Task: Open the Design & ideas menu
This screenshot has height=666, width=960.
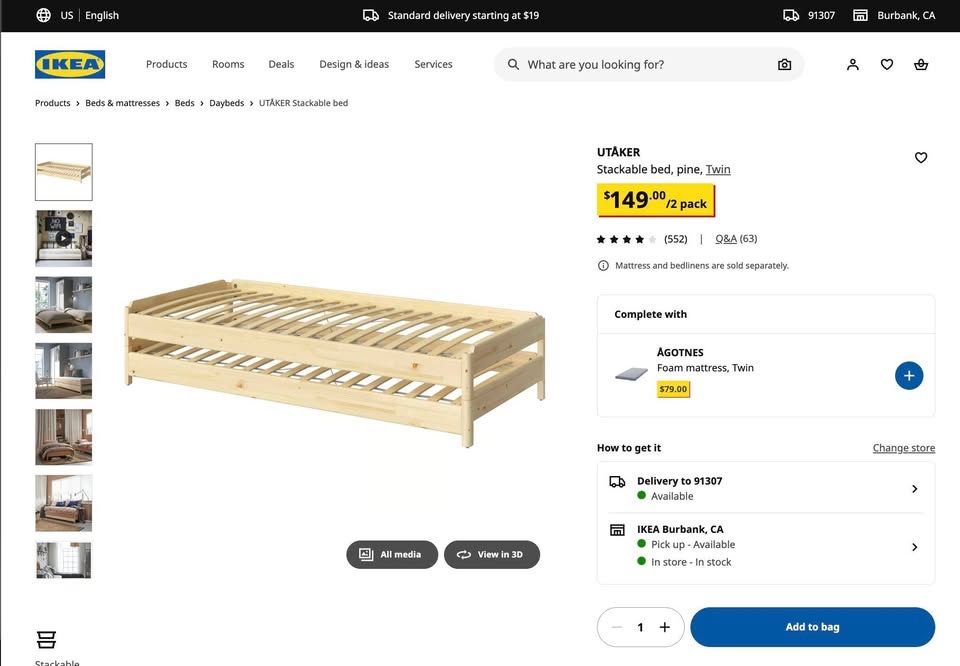Action: pyautogui.click(x=353, y=63)
